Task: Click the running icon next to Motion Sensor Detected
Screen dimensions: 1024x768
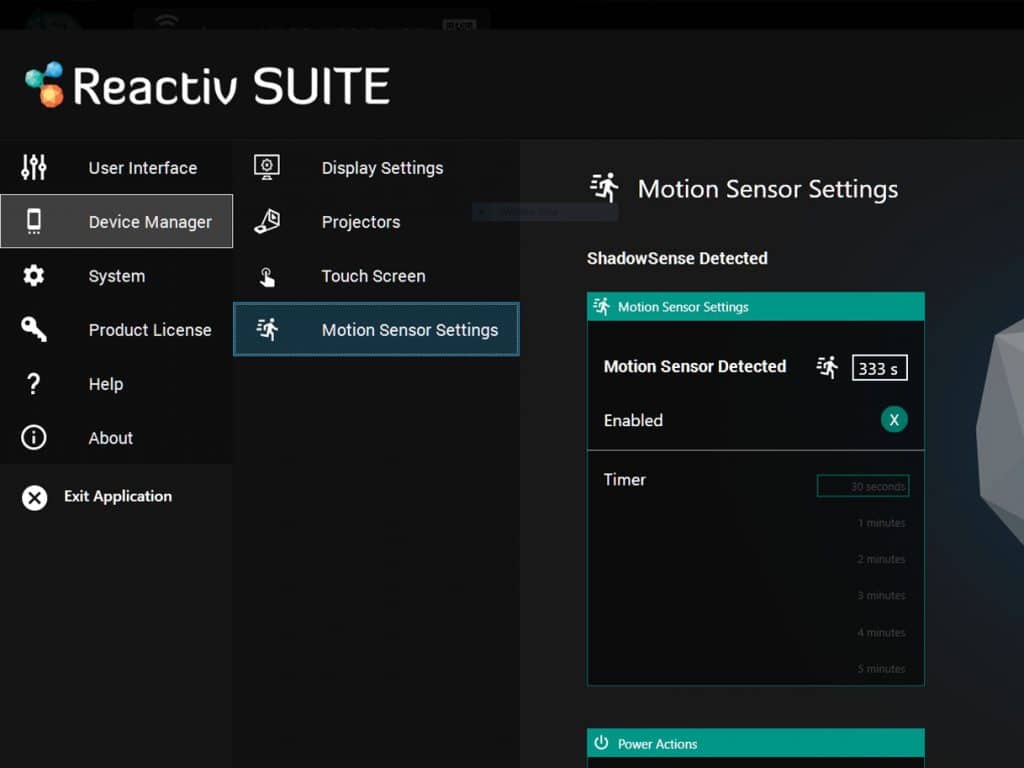Action: [x=827, y=367]
